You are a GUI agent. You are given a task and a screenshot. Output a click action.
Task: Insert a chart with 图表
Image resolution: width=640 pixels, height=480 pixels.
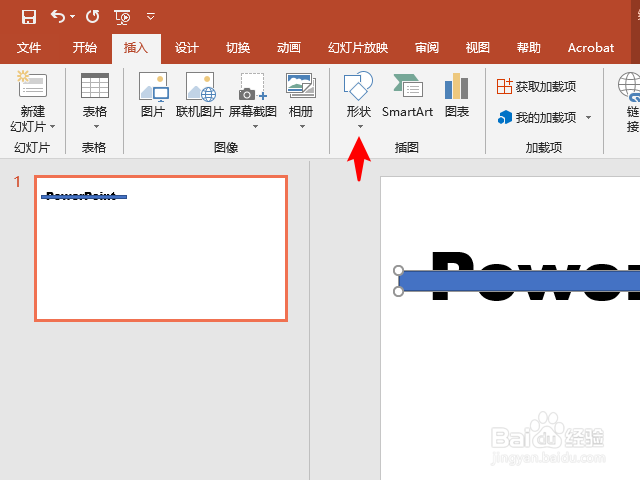click(457, 95)
